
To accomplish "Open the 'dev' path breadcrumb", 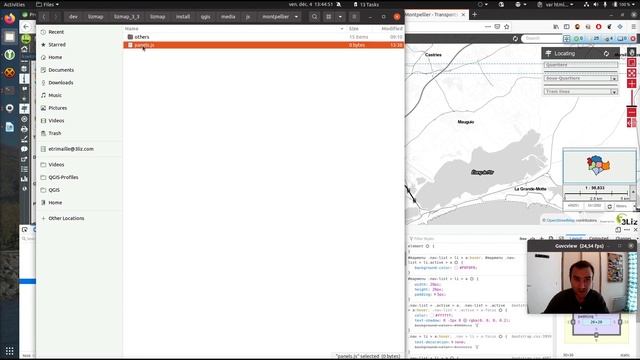I will point(73,17).
